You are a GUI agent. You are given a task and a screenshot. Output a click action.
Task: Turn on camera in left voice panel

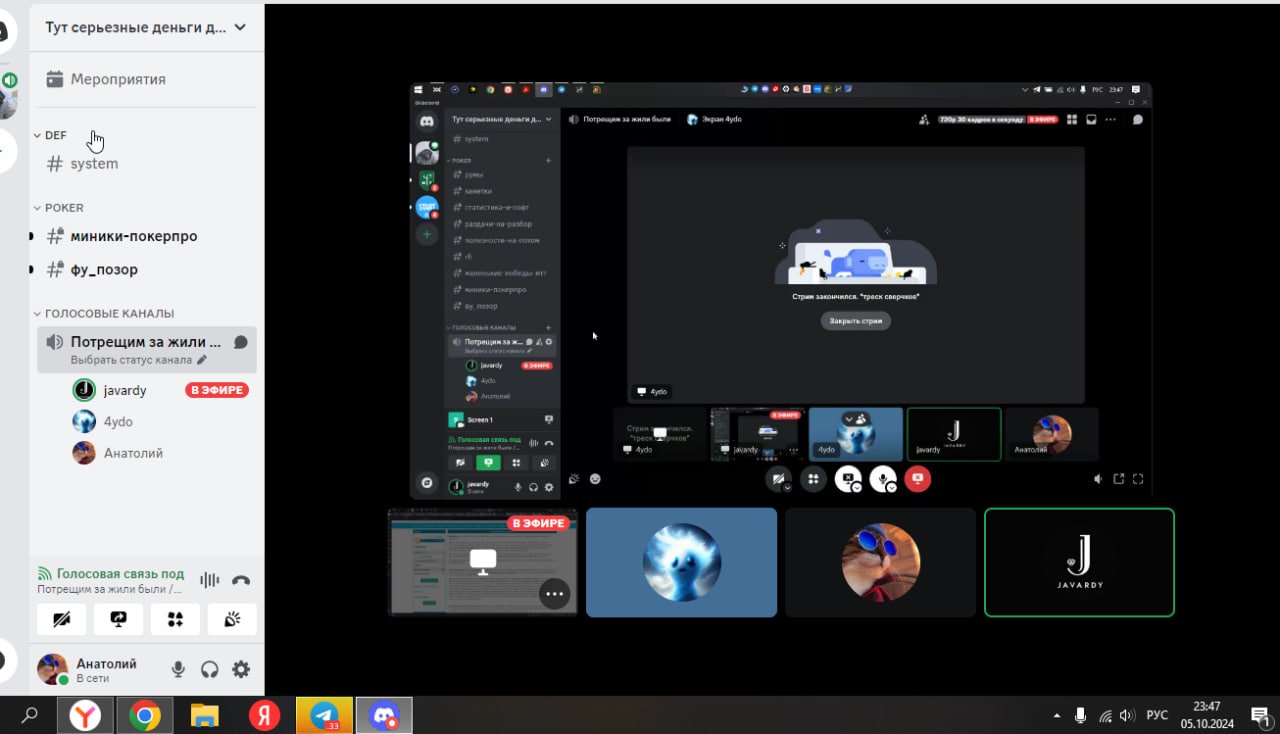[61, 619]
